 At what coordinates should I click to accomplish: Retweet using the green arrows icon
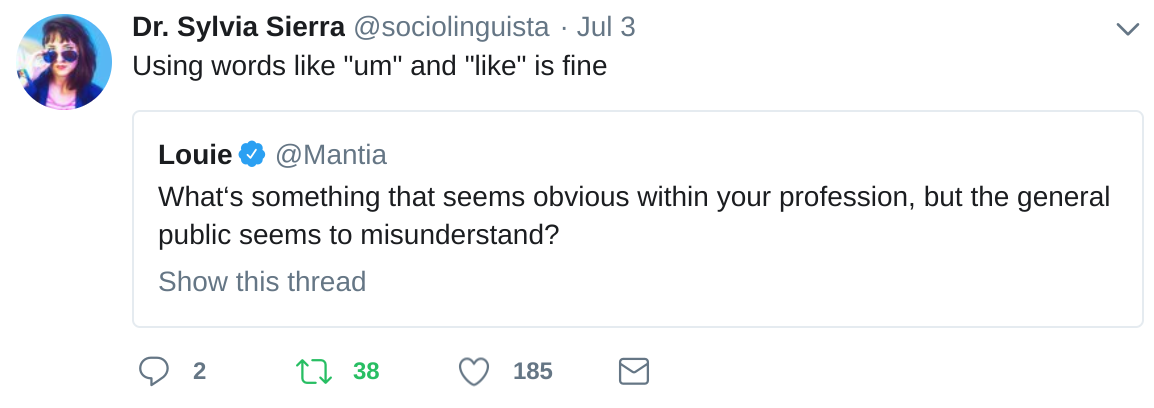tap(314, 372)
